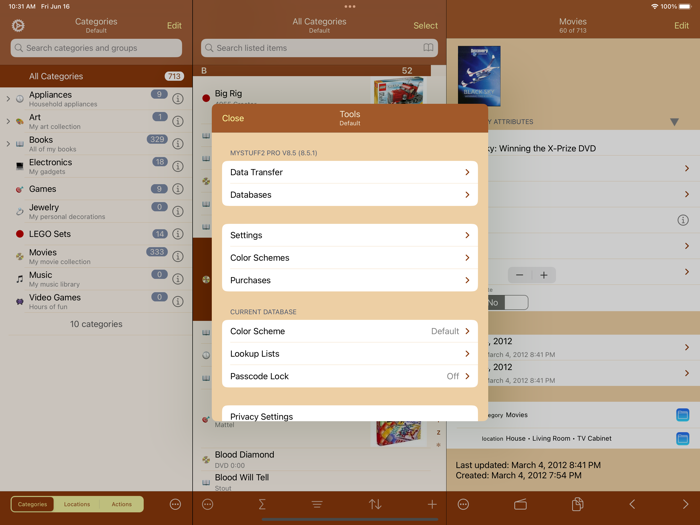
Task: Open the tools gear icon in Categories header
Action: (x=18, y=25)
